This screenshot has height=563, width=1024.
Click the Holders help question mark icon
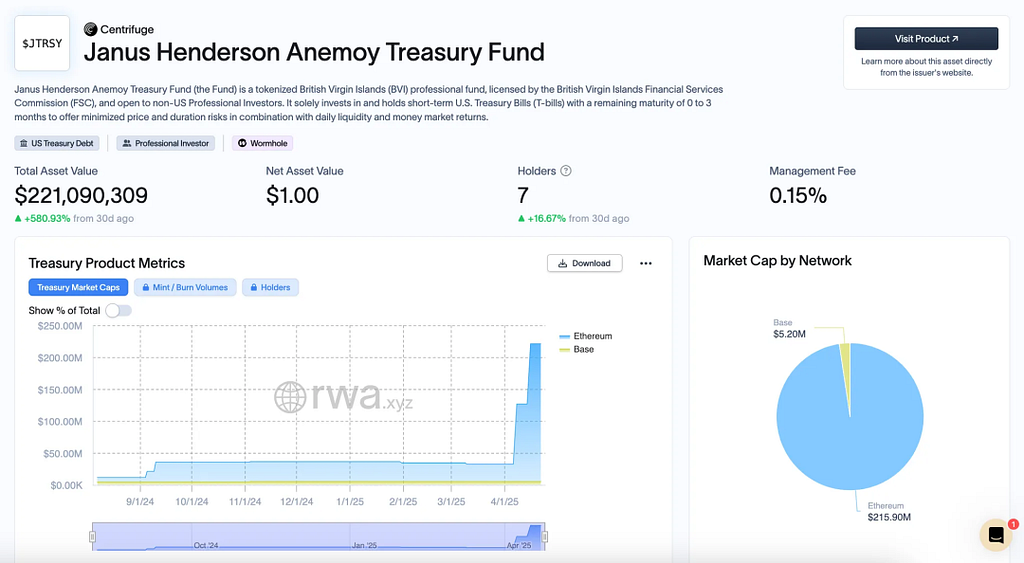566,170
